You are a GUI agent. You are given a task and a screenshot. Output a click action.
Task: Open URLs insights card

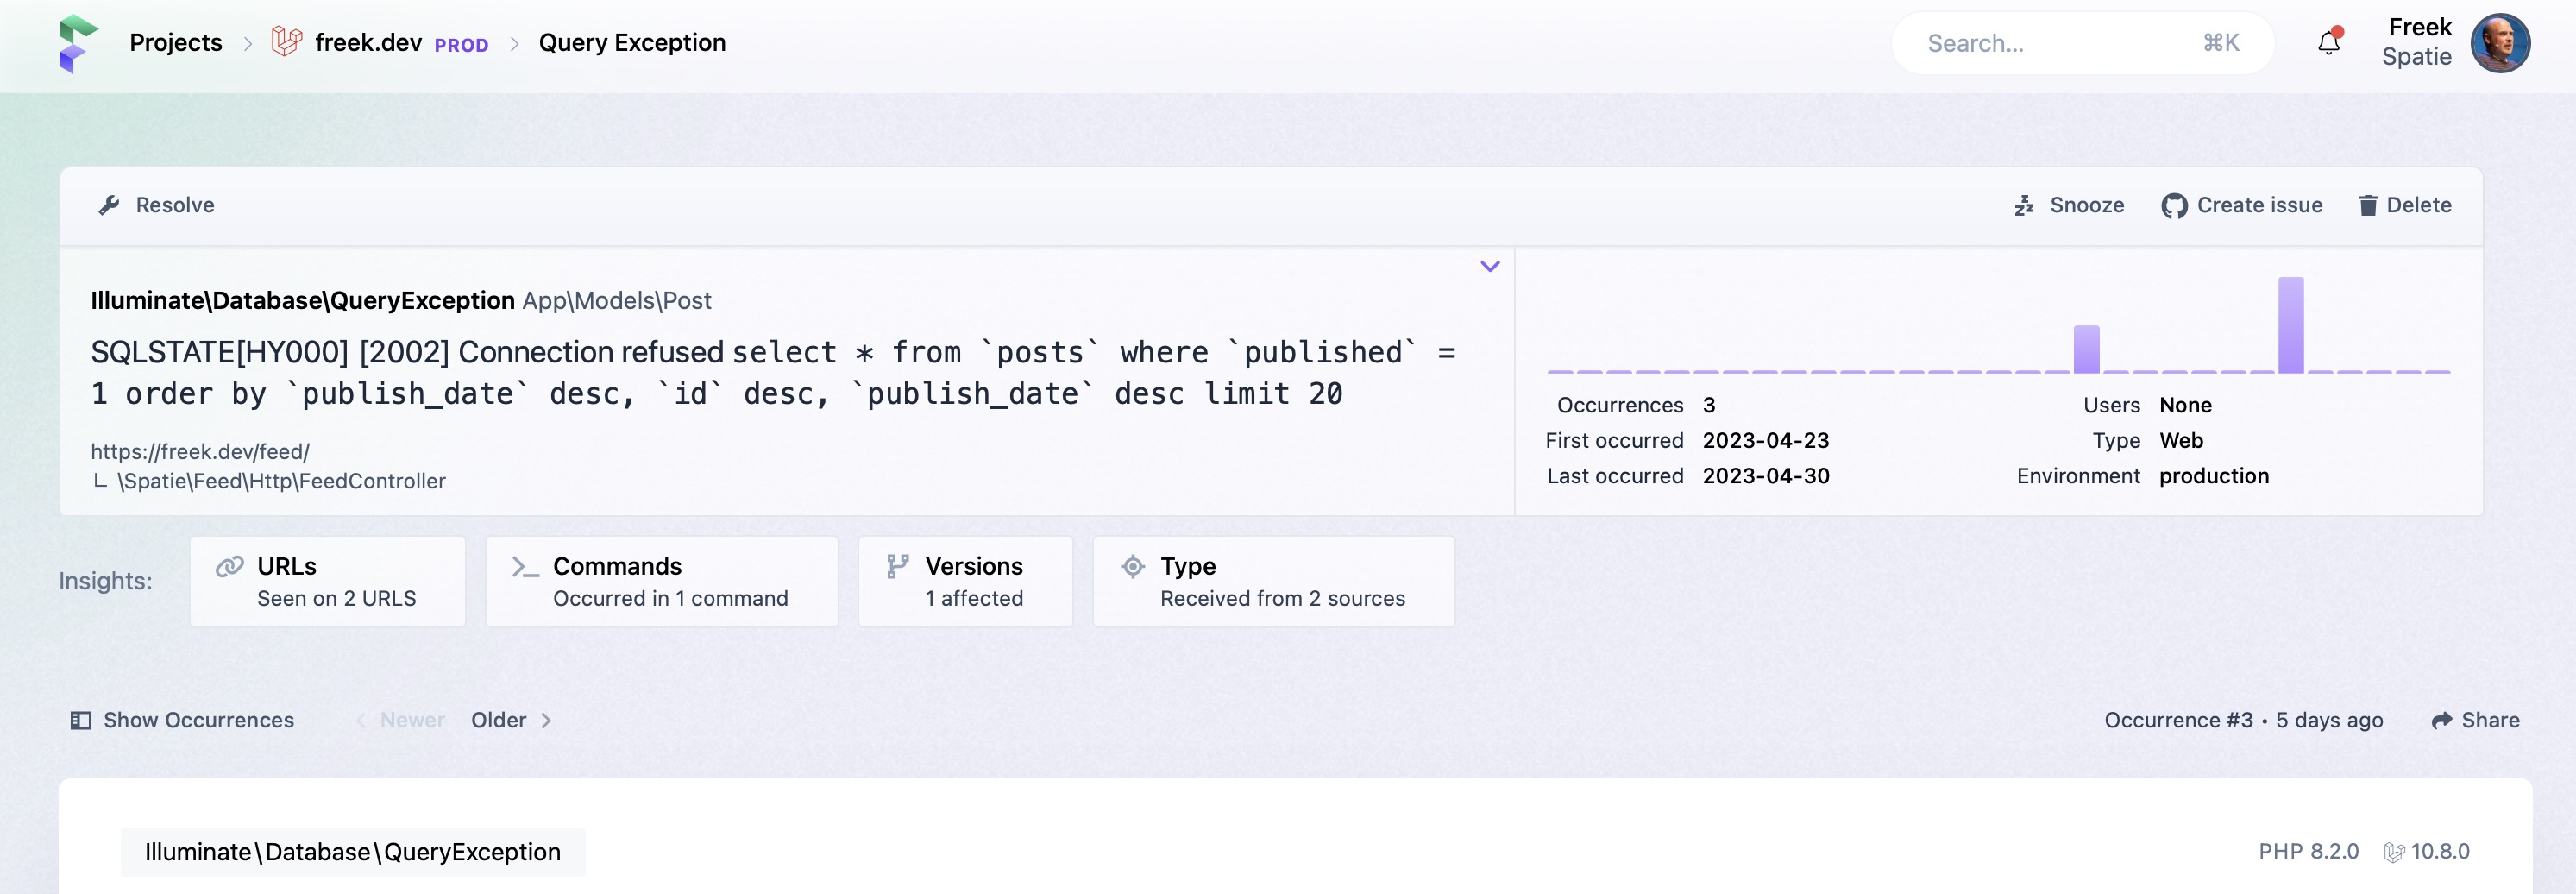point(327,581)
